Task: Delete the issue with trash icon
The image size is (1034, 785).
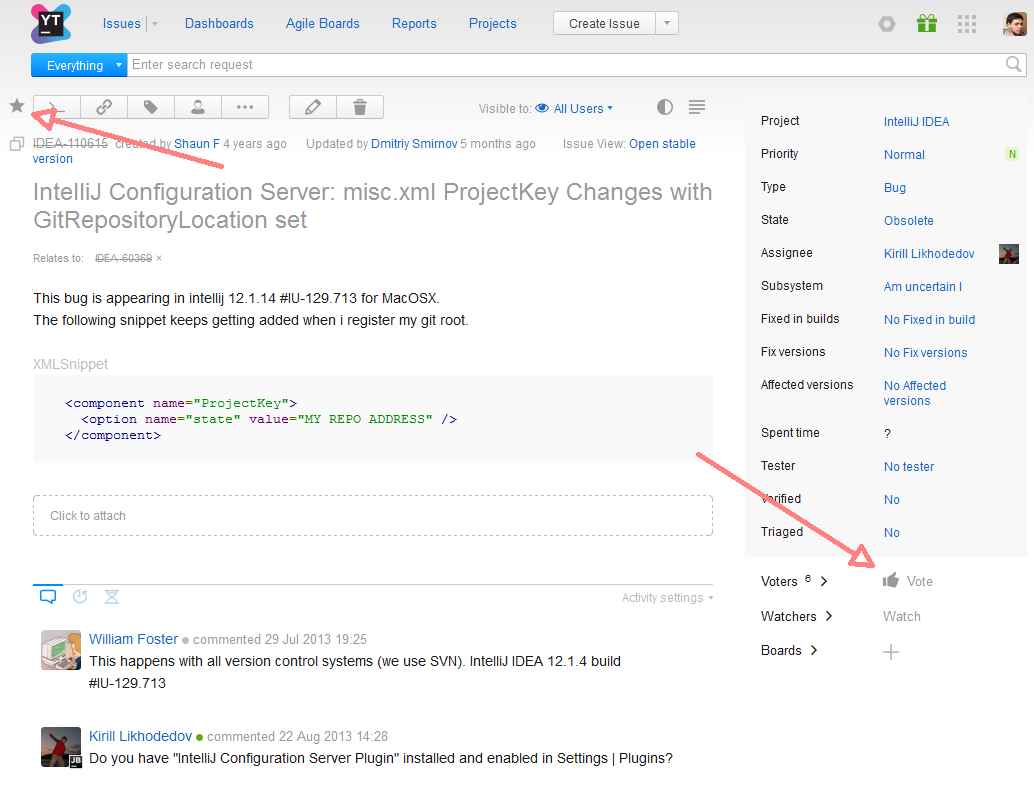Action: point(360,107)
